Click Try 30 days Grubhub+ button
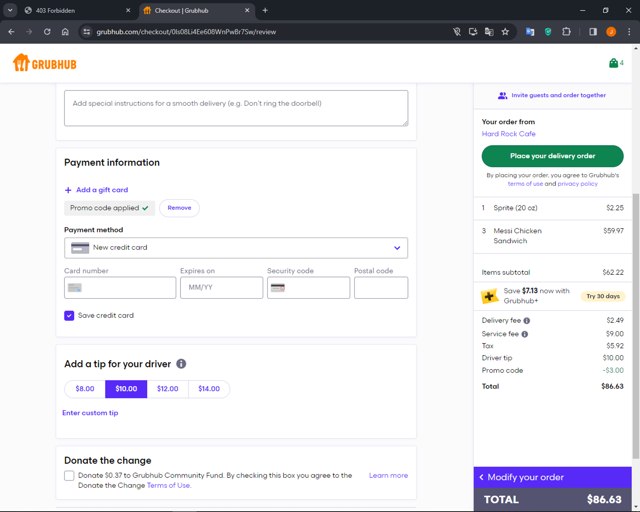640x512 pixels. [x=603, y=296]
